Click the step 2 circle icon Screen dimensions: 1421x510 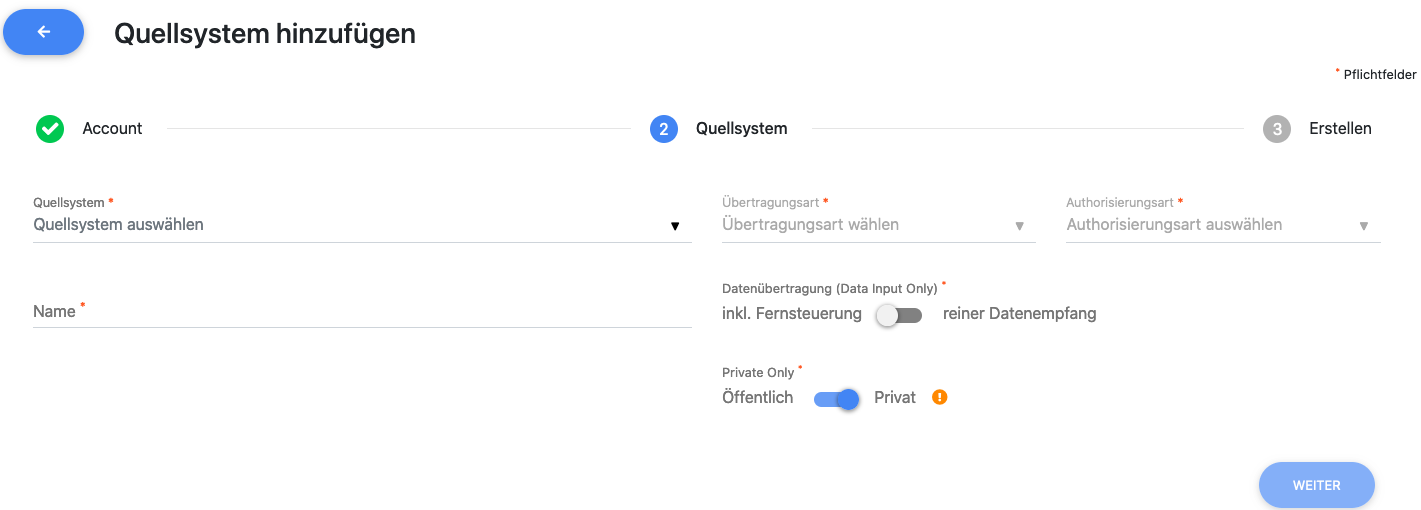pos(664,129)
